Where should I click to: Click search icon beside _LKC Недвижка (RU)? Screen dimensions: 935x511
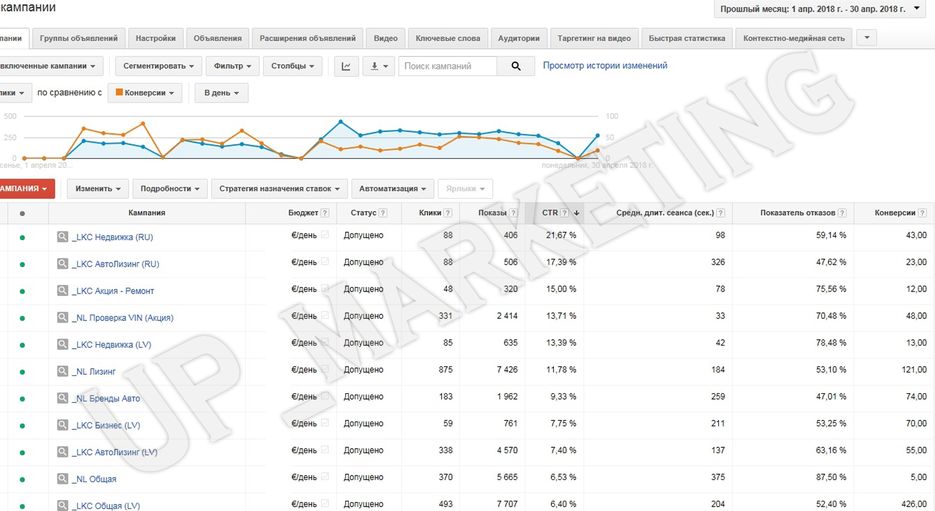(x=63, y=237)
